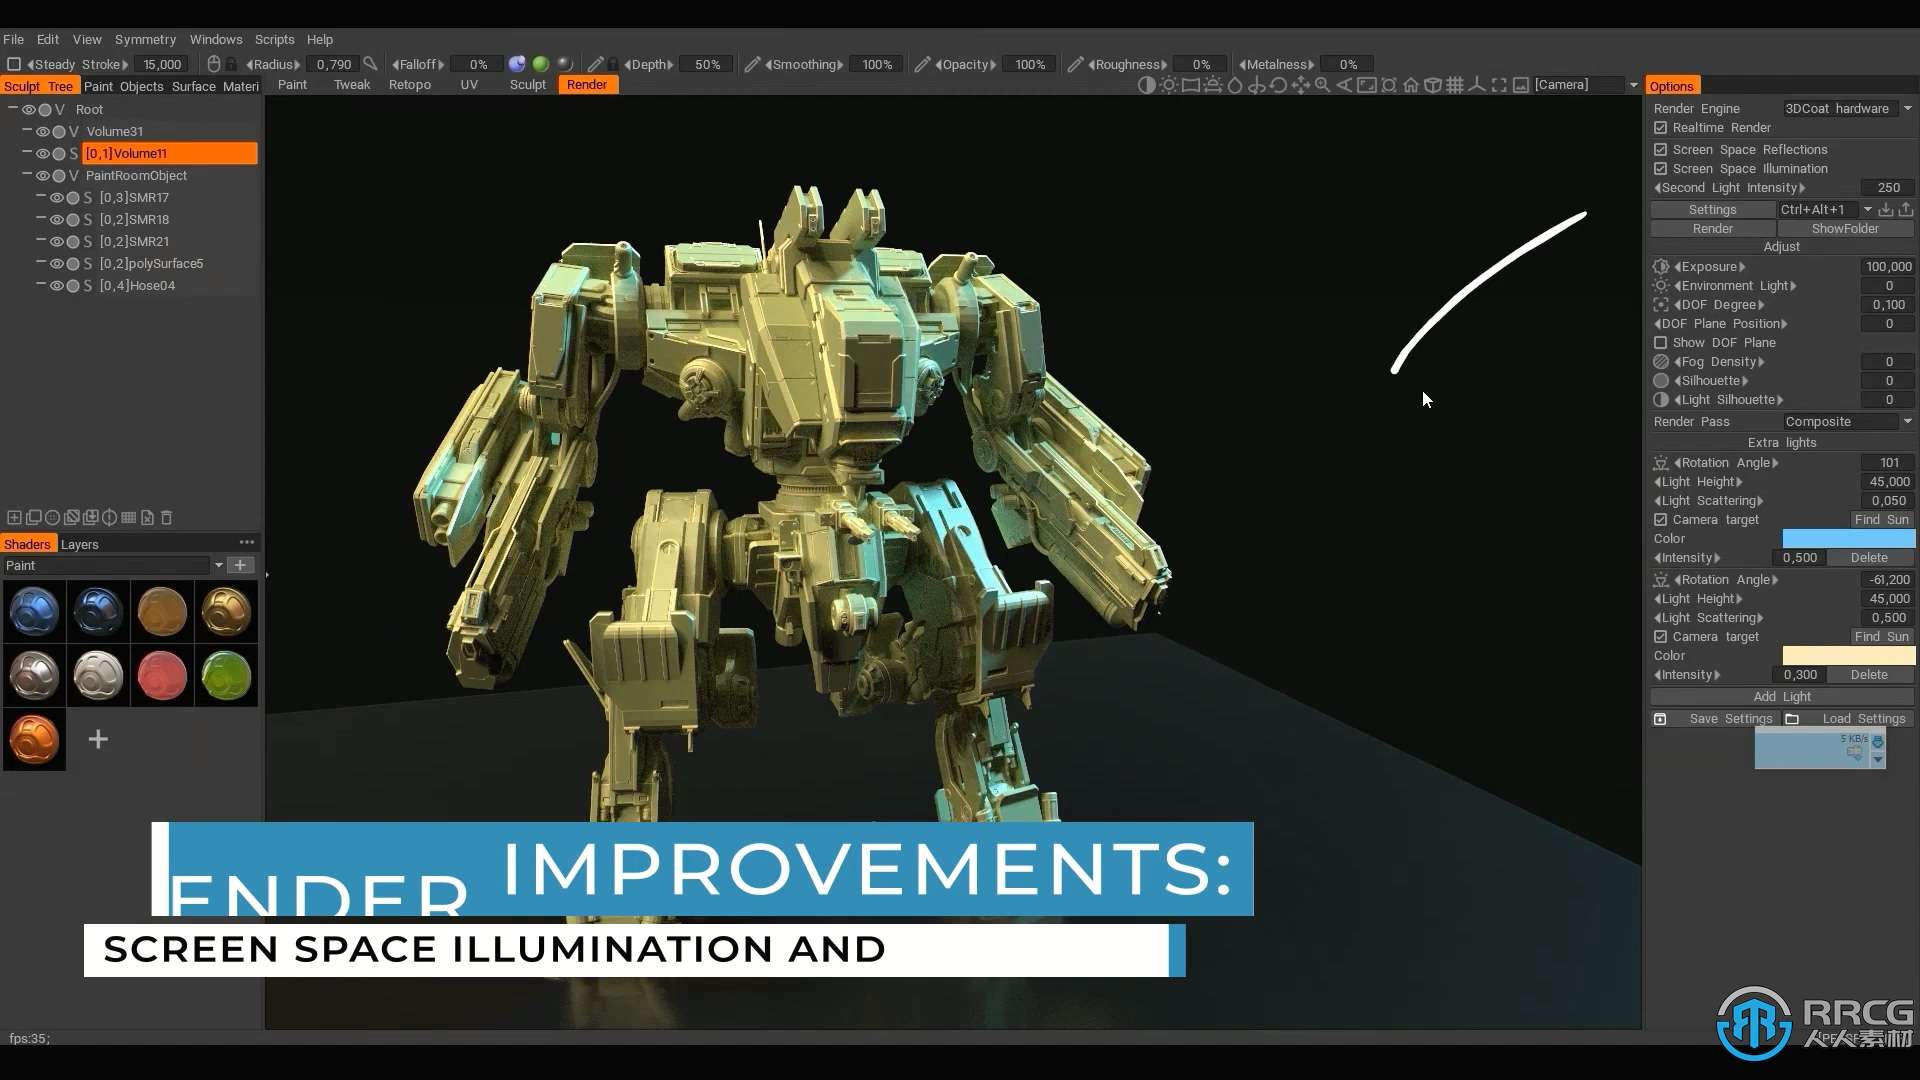Open the Render Engine dropdown
Screen dimensions: 1920x1080
(1848, 109)
